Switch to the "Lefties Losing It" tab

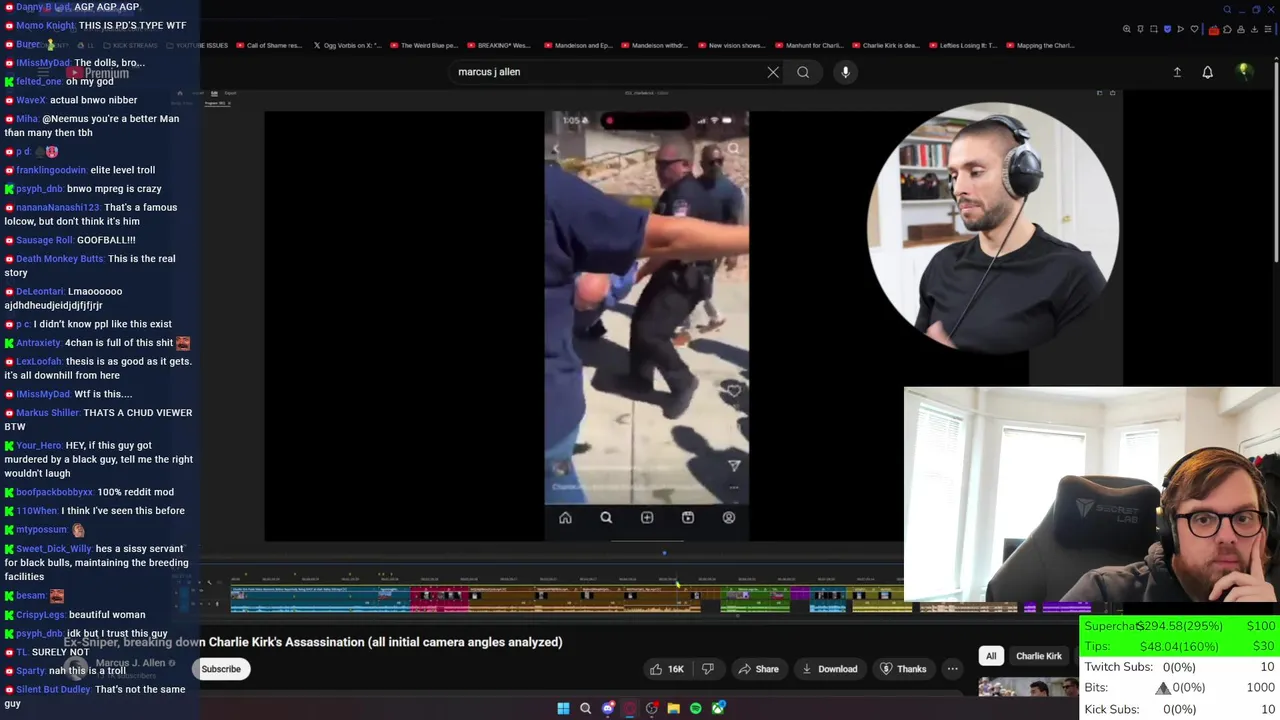962,45
